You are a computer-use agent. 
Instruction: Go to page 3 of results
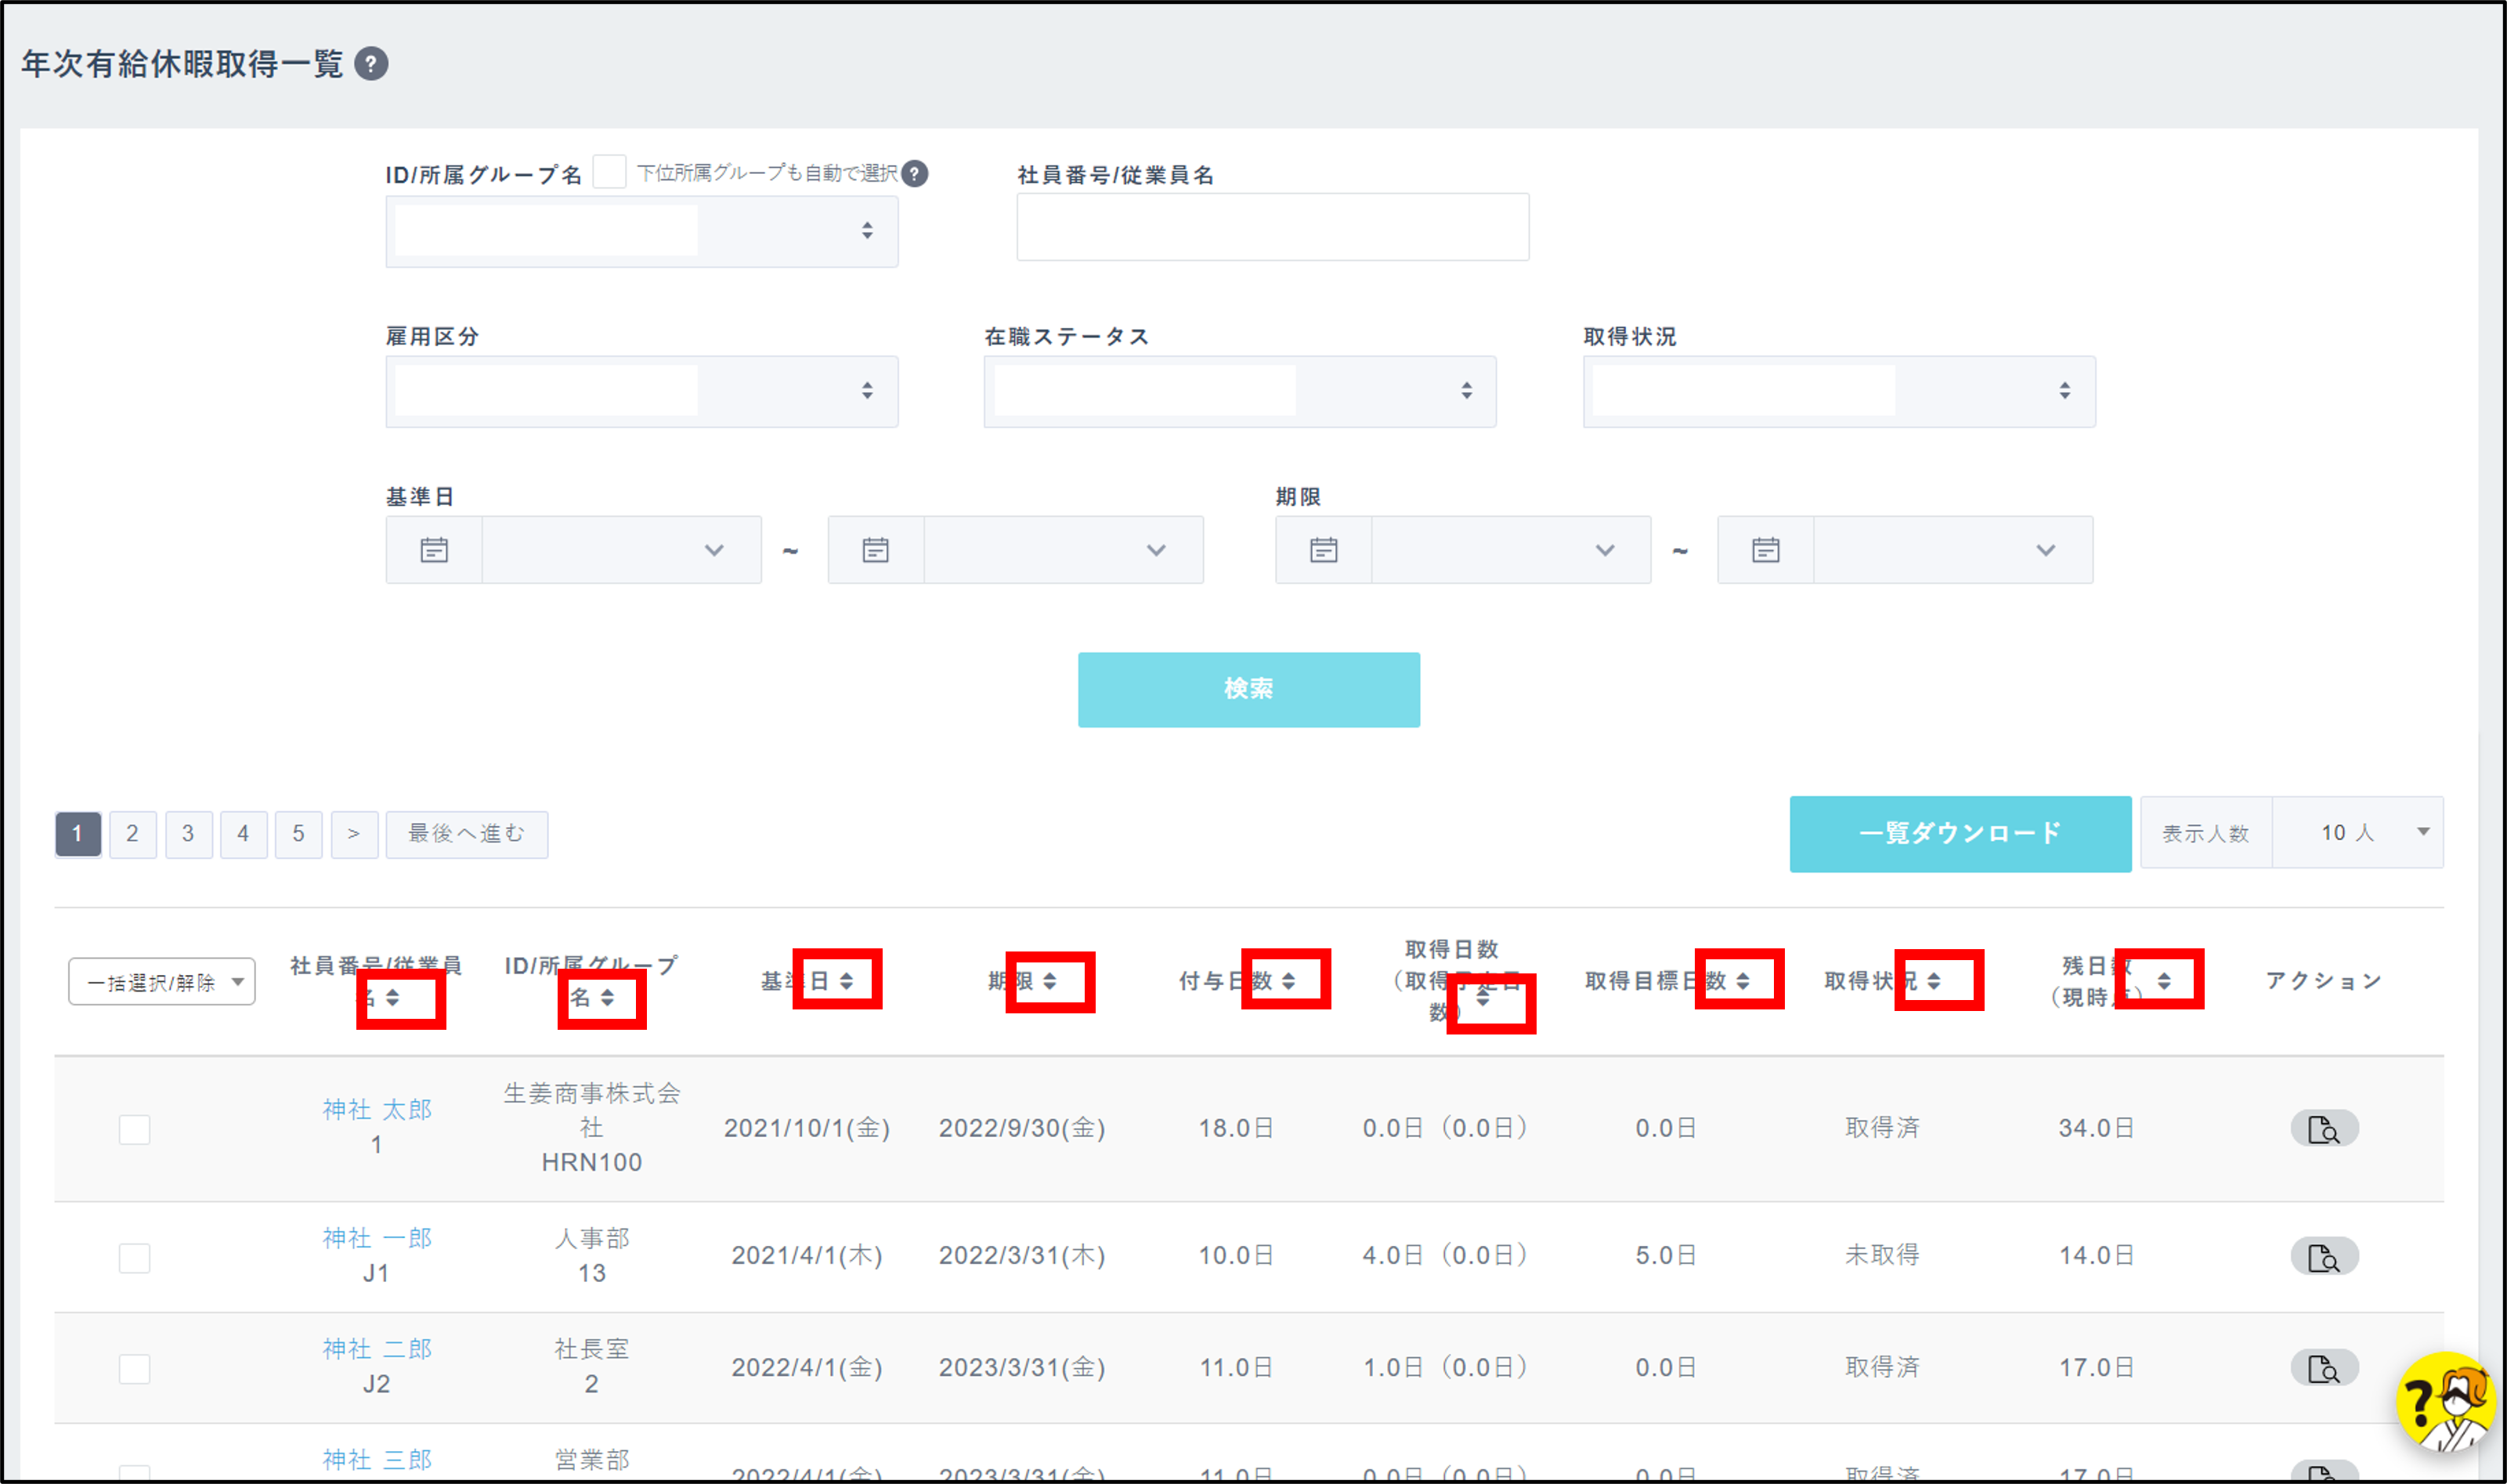tap(188, 834)
